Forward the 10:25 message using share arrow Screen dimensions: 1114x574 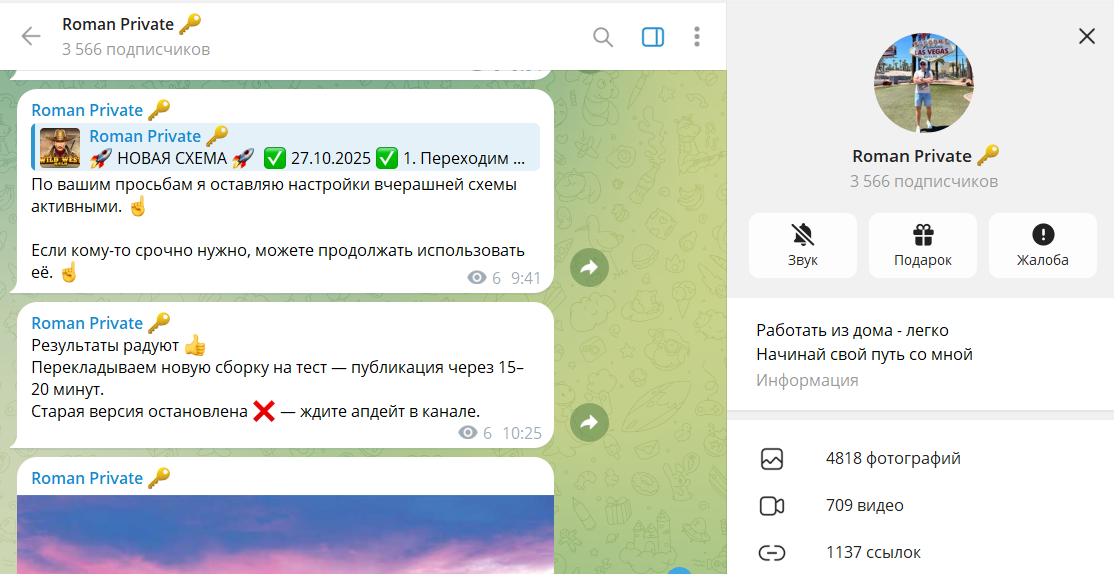click(589, 422)
